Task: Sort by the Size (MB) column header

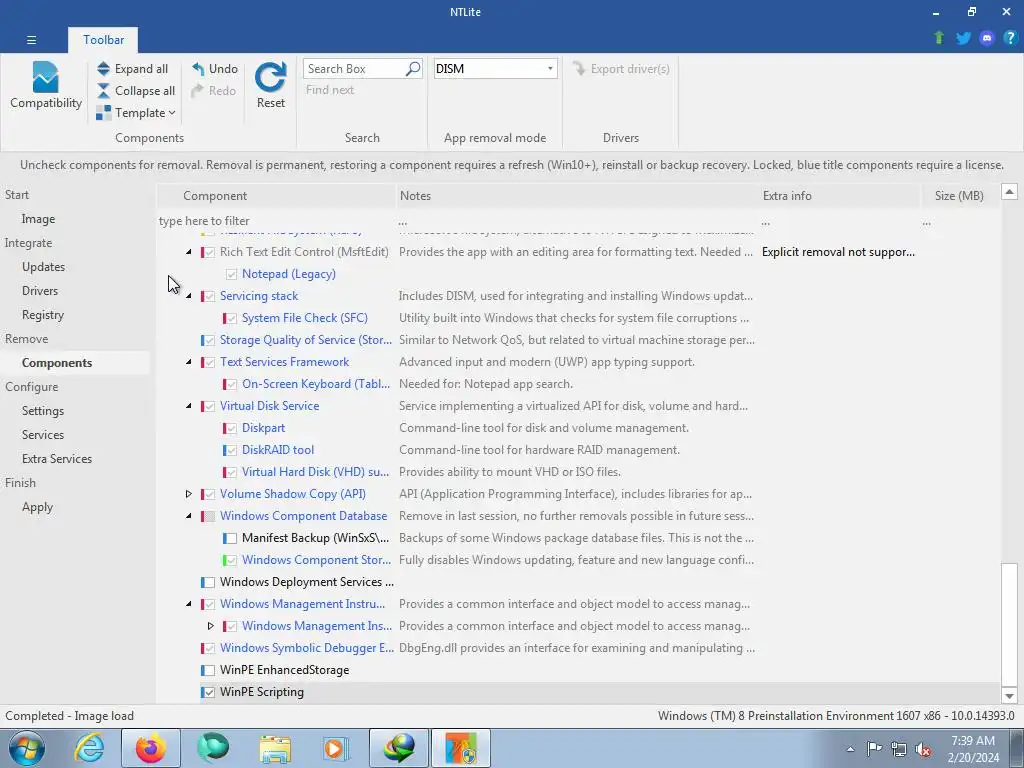Action: [x=959, y=196]
